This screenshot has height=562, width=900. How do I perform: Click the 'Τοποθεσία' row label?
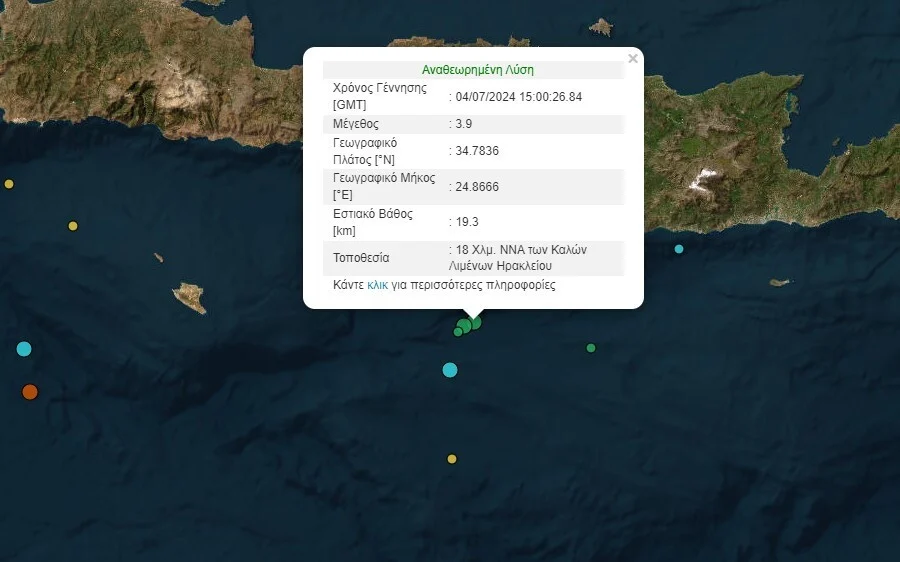point(361,258)
